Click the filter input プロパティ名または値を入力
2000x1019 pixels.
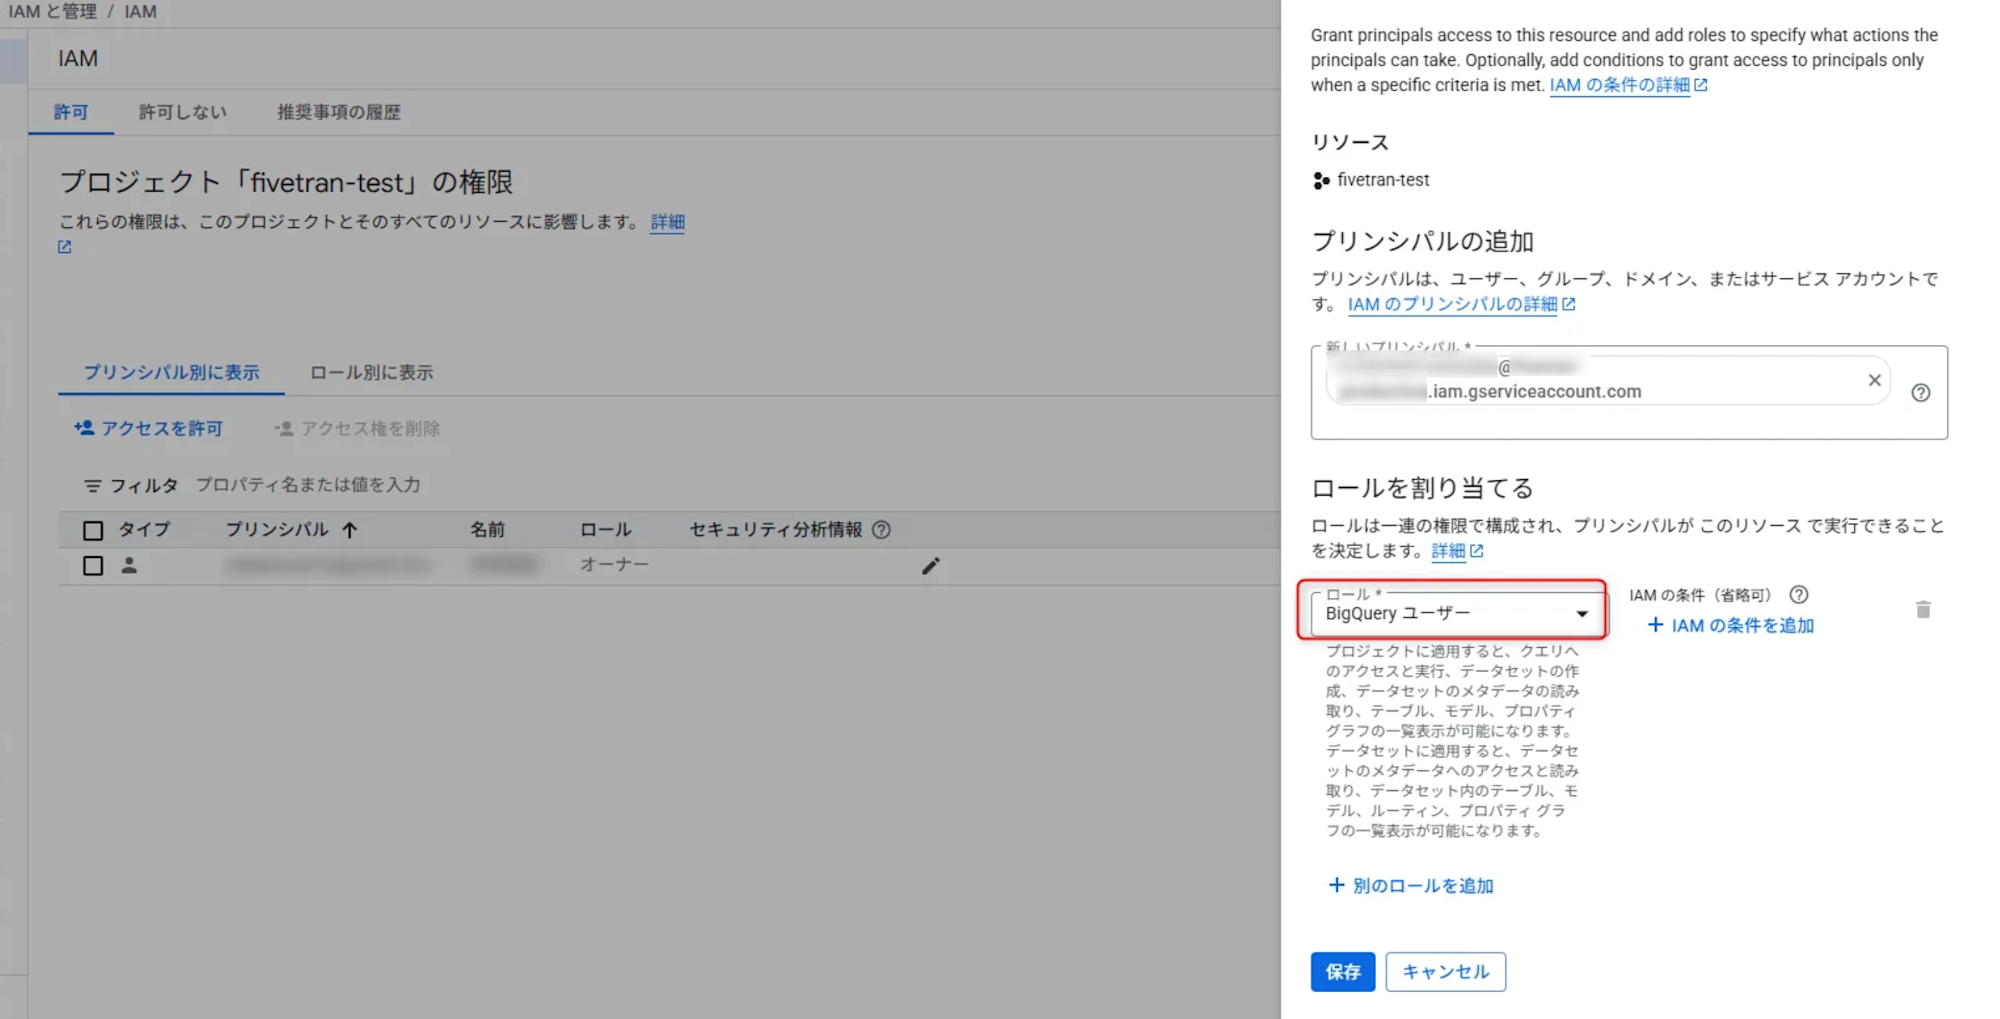[x=308, y=485]
